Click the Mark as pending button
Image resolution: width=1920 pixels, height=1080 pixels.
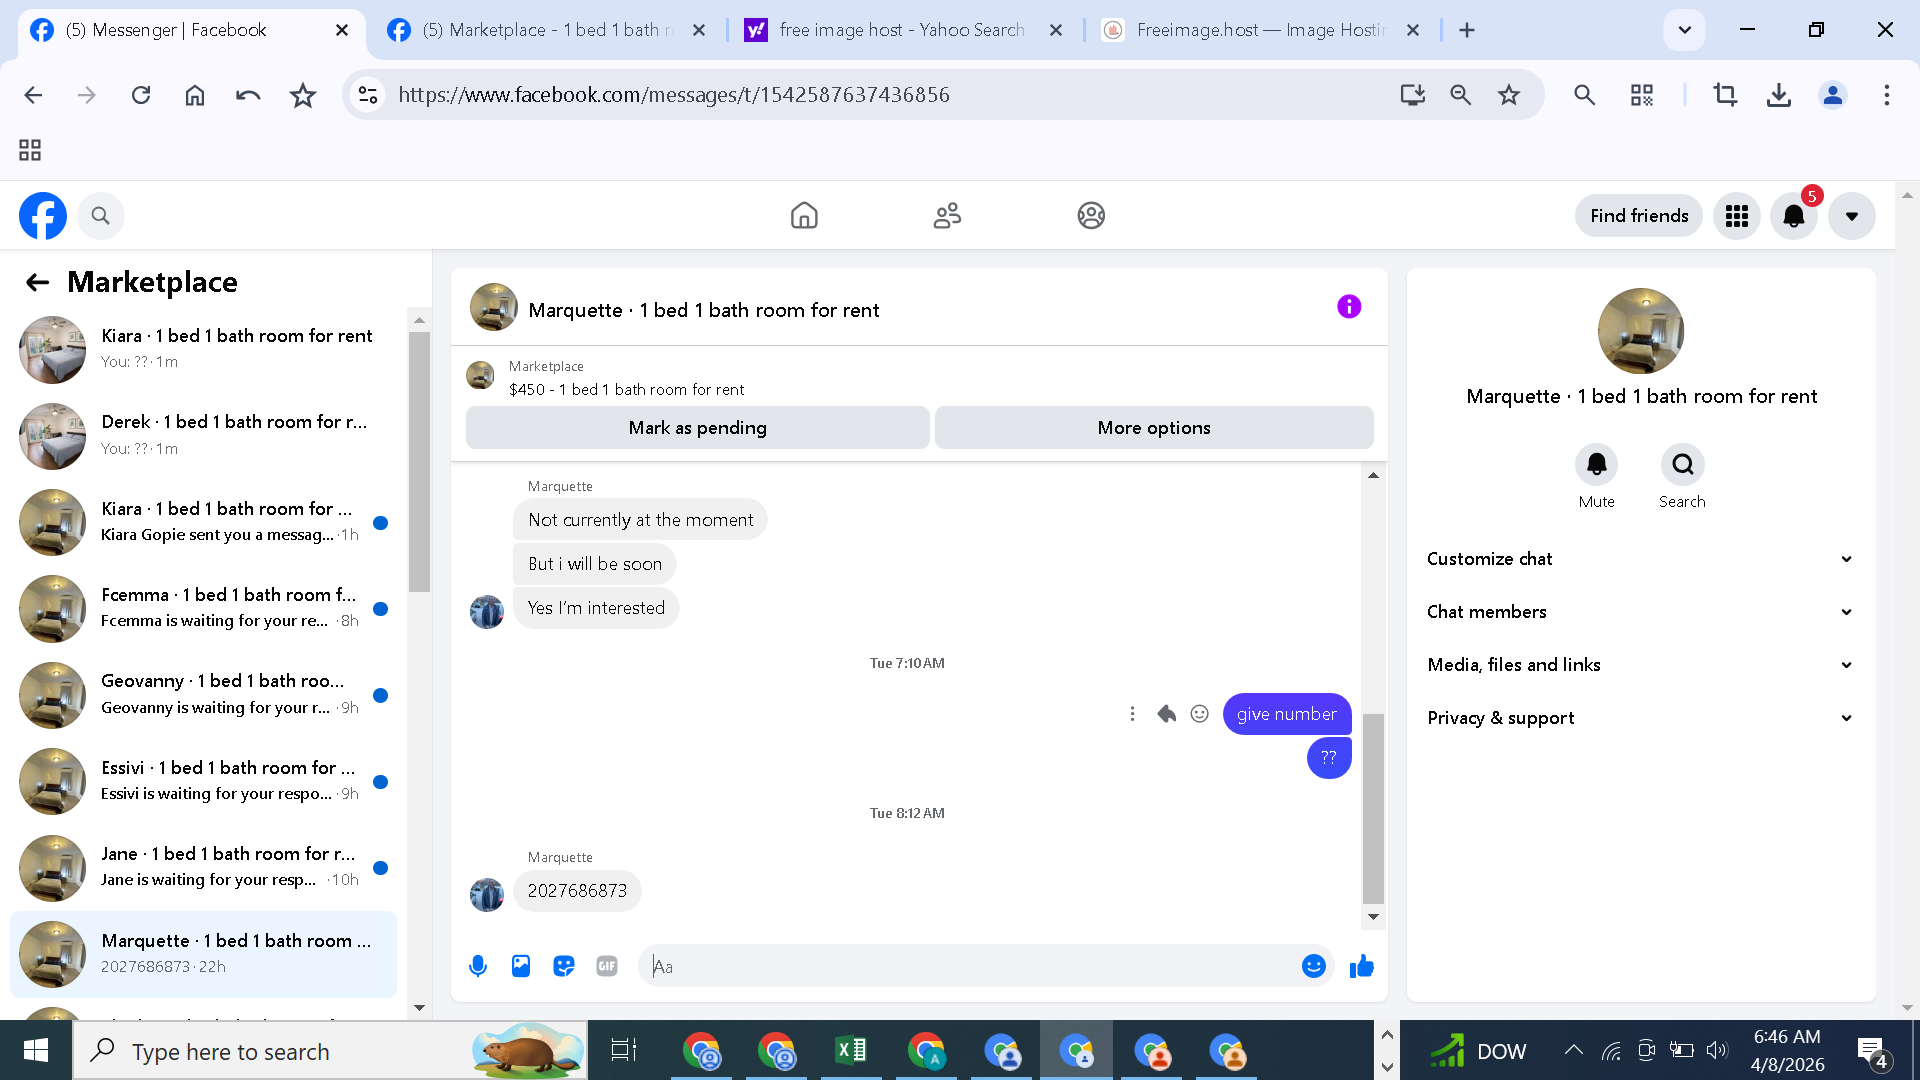point(697,428)
